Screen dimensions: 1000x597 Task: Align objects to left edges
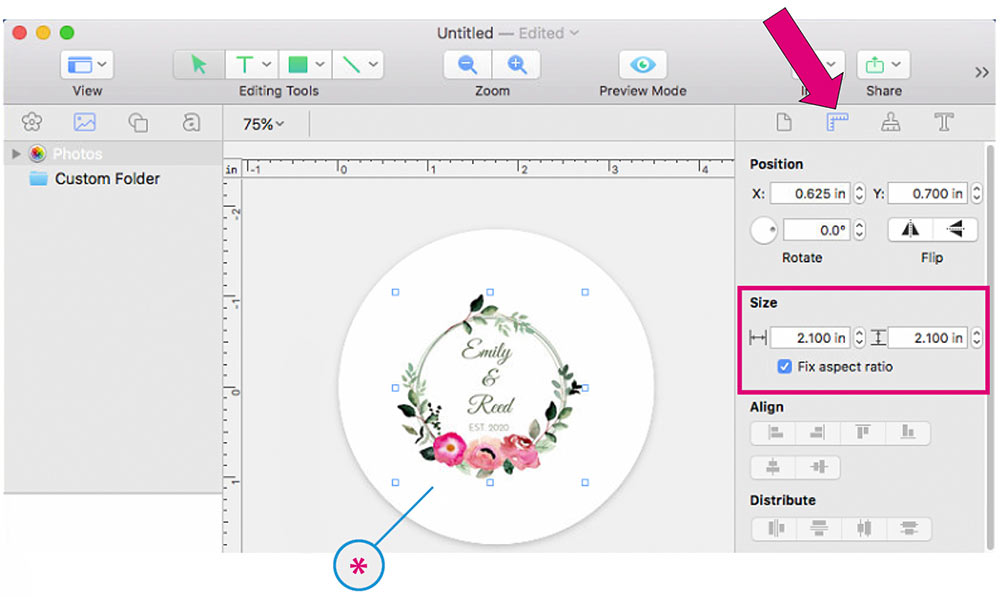click(x=775, y=432)
